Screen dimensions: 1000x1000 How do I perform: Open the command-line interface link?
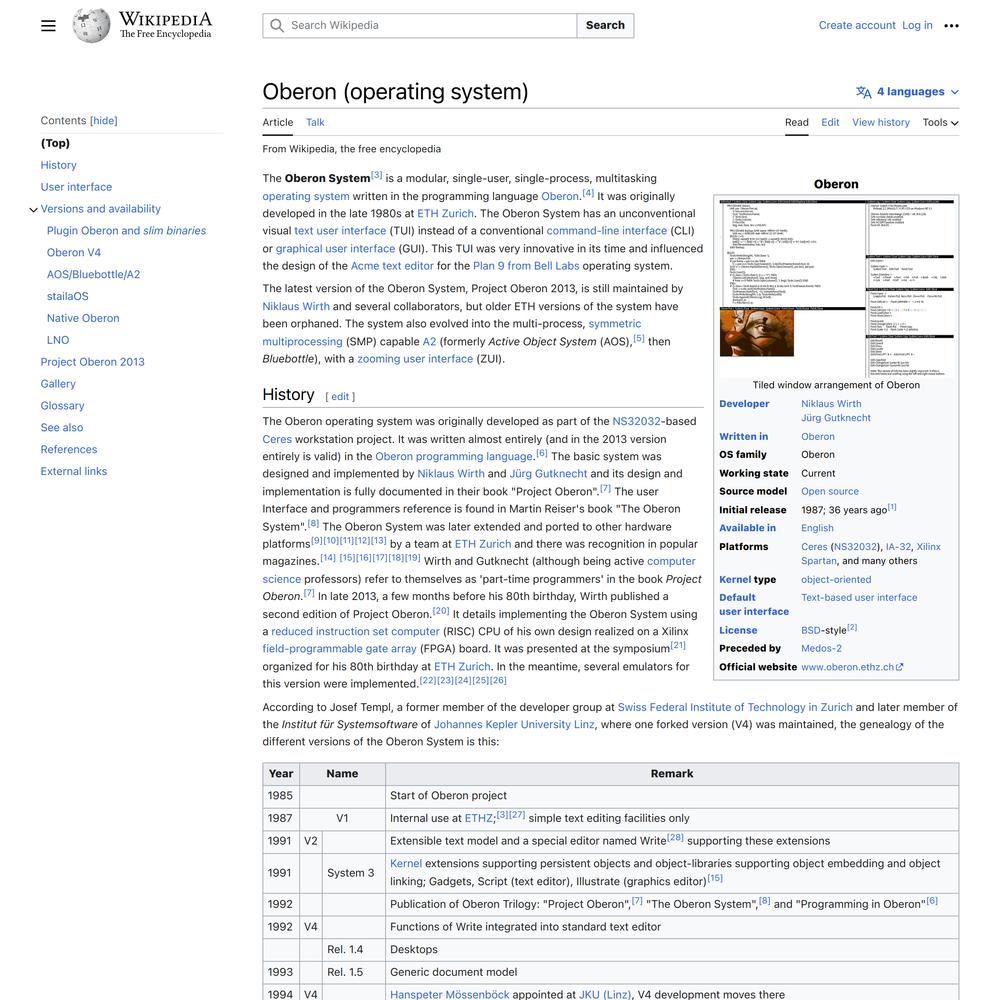click(607, 231)
